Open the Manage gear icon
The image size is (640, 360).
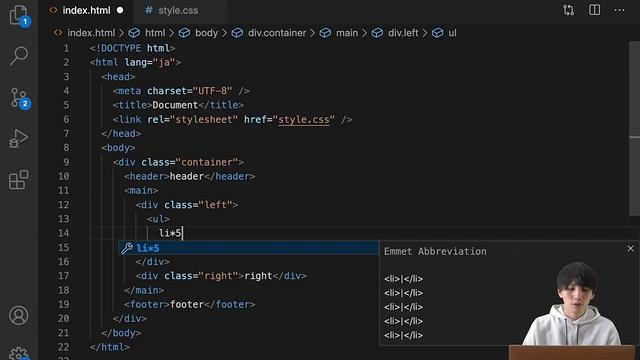click(x=19, y=353)
